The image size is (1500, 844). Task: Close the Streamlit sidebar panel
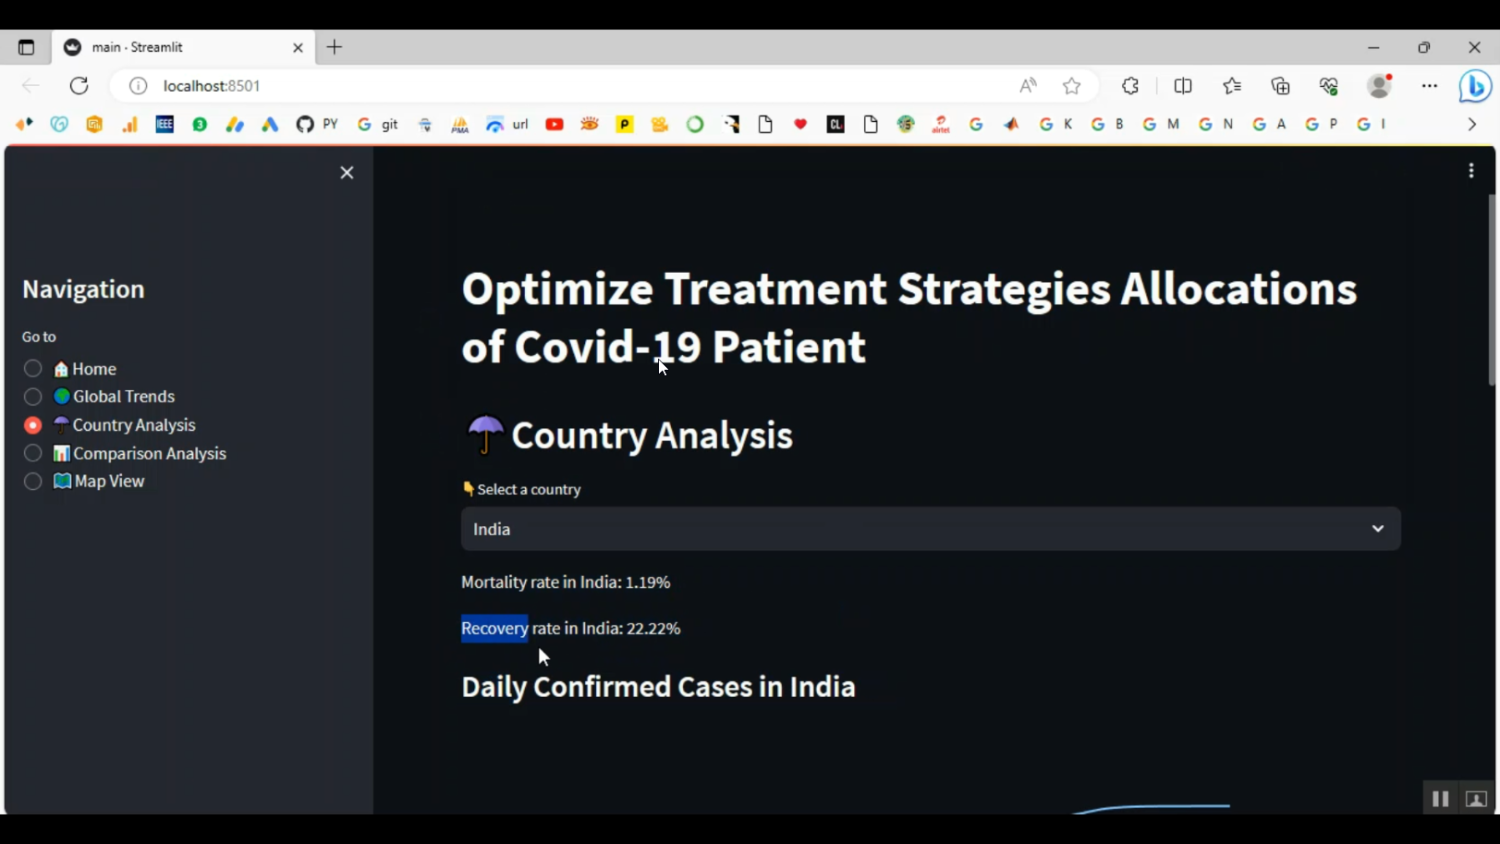click(x=347, y=173)
